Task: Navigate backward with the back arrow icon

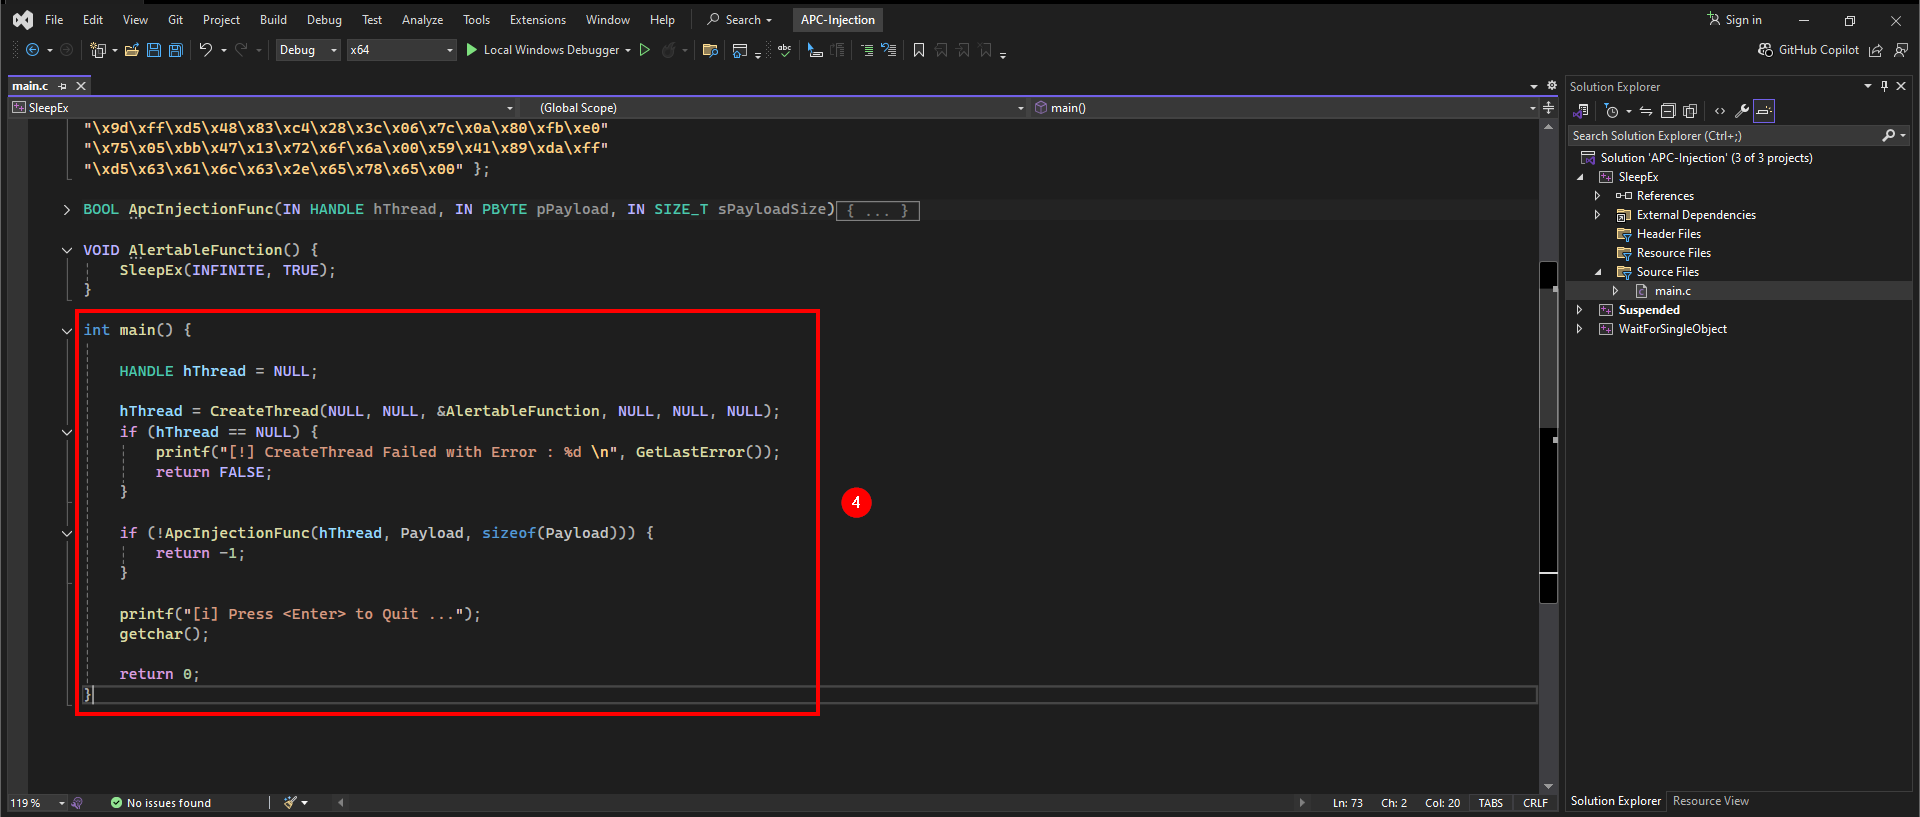Action: (33, 50)
